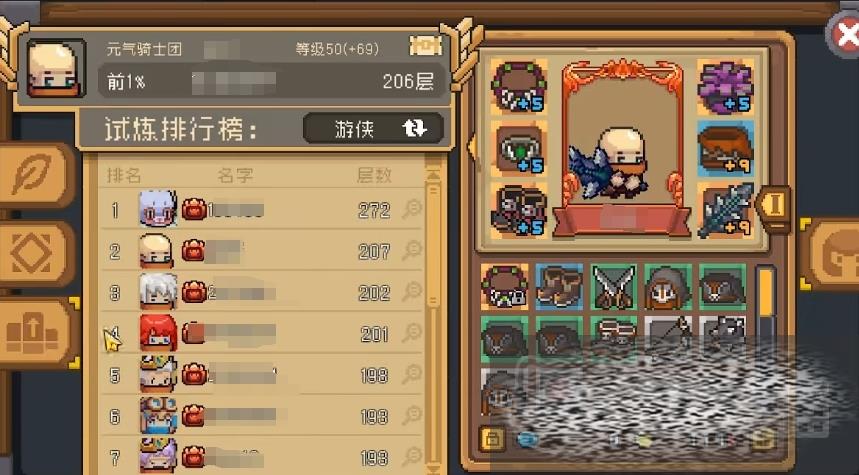Open loadout tab marked I
This screenshot has height=475, width=859.
coord(774,205)
